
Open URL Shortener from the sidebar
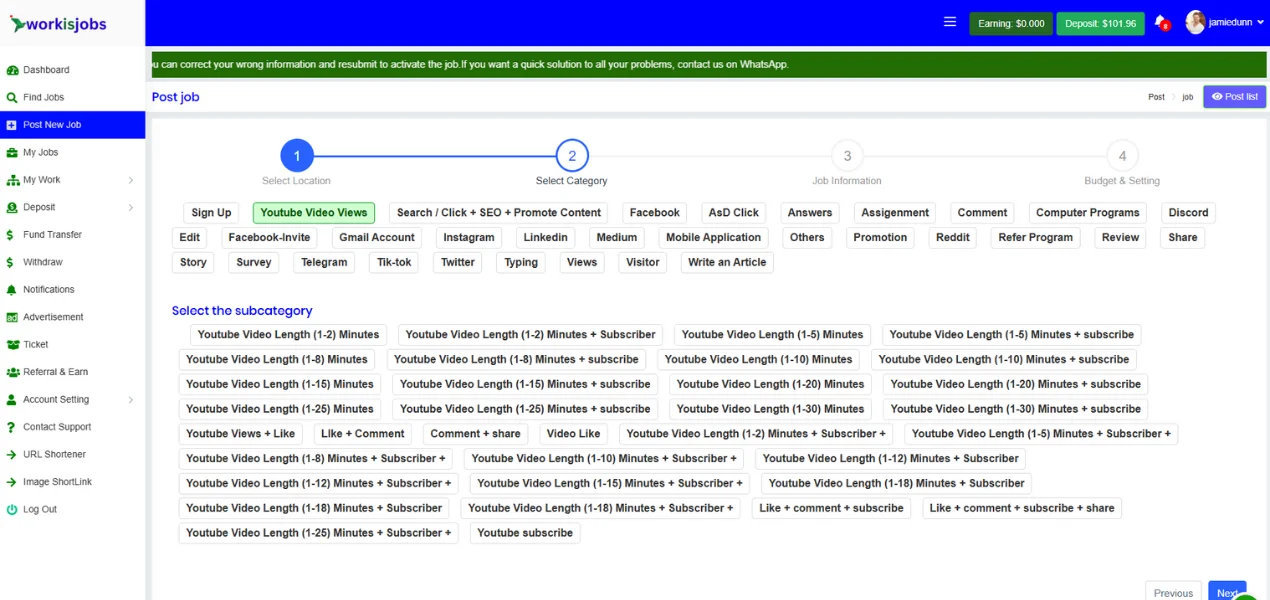click(x=54, y=455)
